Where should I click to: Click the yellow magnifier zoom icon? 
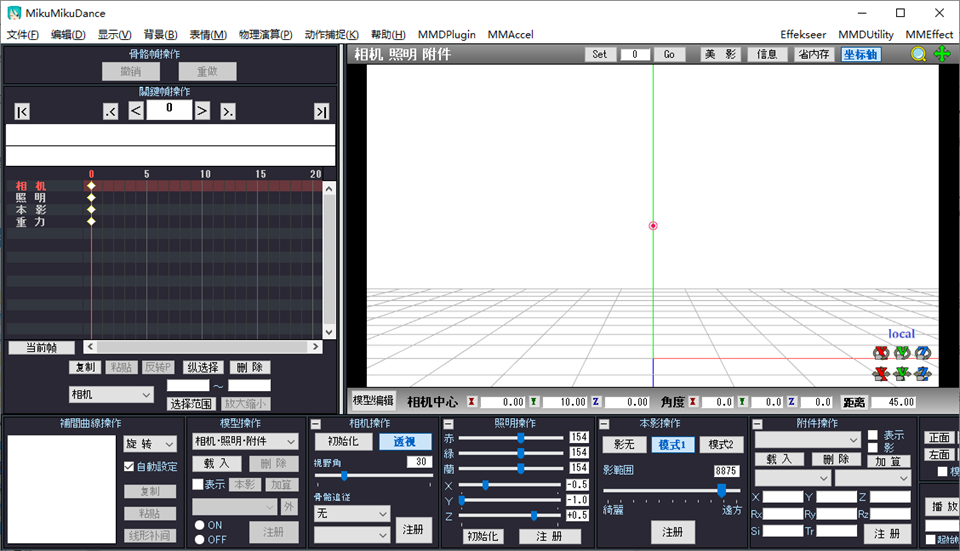pos(918,54)
